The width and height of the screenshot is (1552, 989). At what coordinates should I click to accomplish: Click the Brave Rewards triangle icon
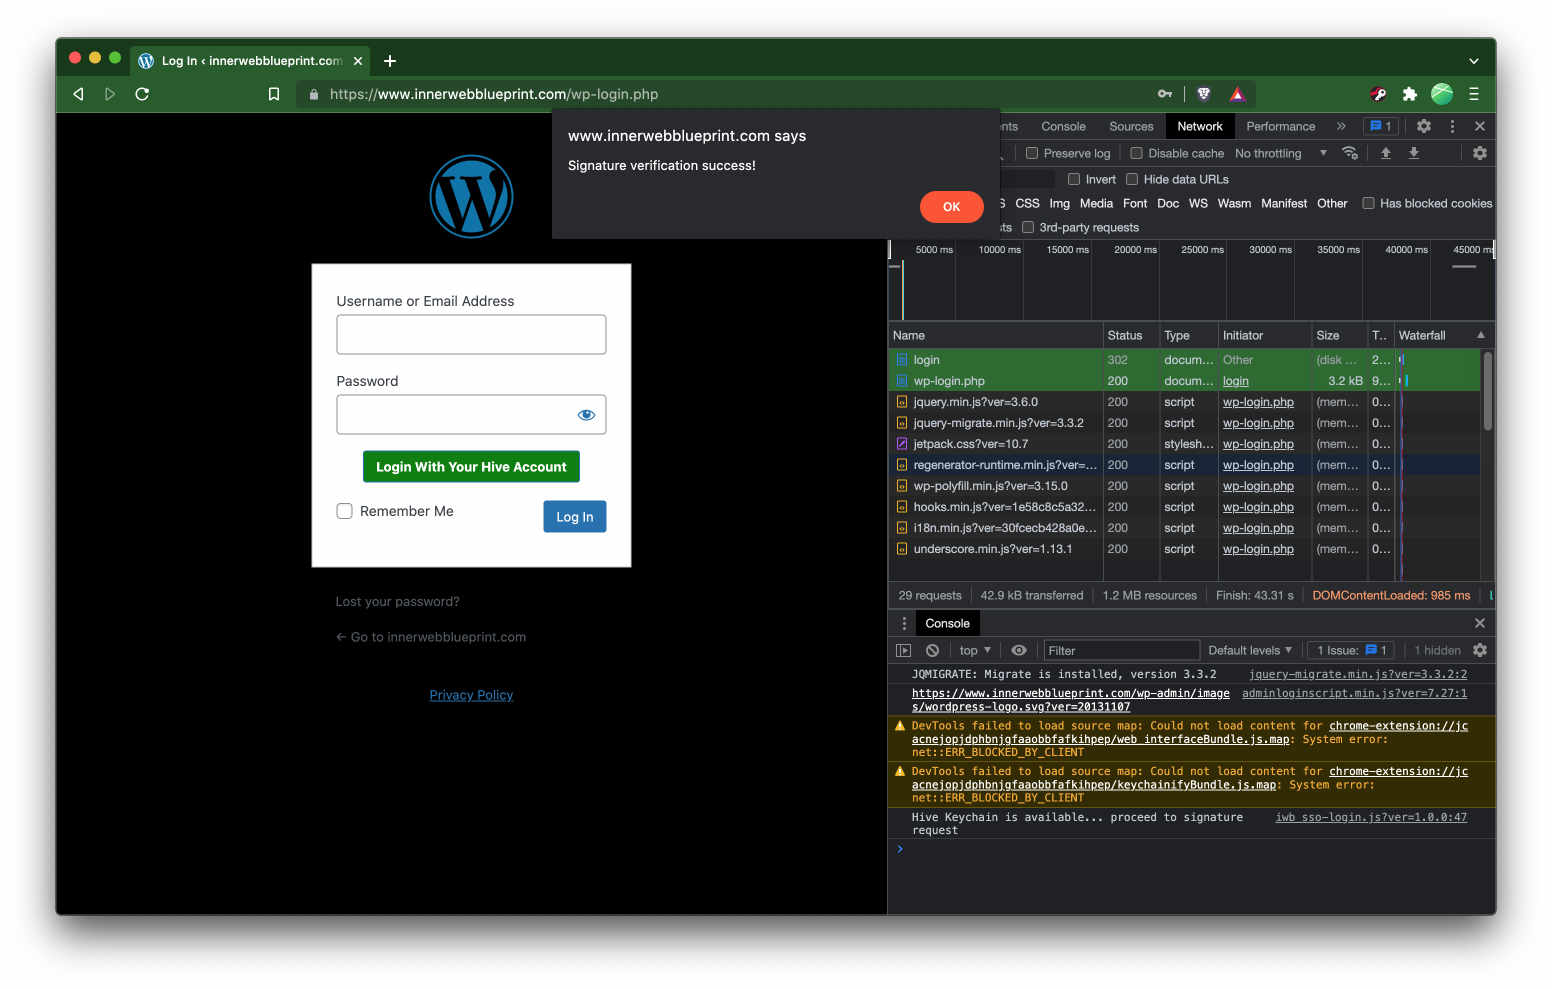(x=1237, y=94)
